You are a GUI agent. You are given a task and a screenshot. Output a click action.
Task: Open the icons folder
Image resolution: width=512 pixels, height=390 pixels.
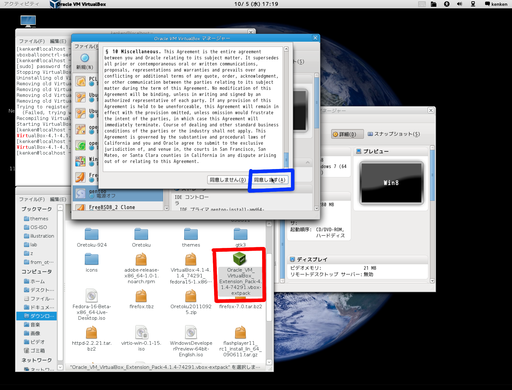92,263
